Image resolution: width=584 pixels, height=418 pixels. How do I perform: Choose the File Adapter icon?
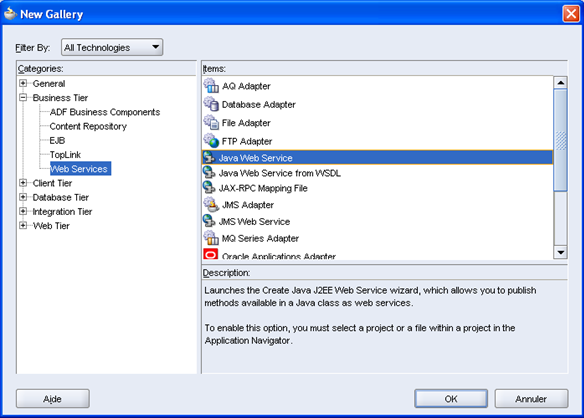pos(211,122)
